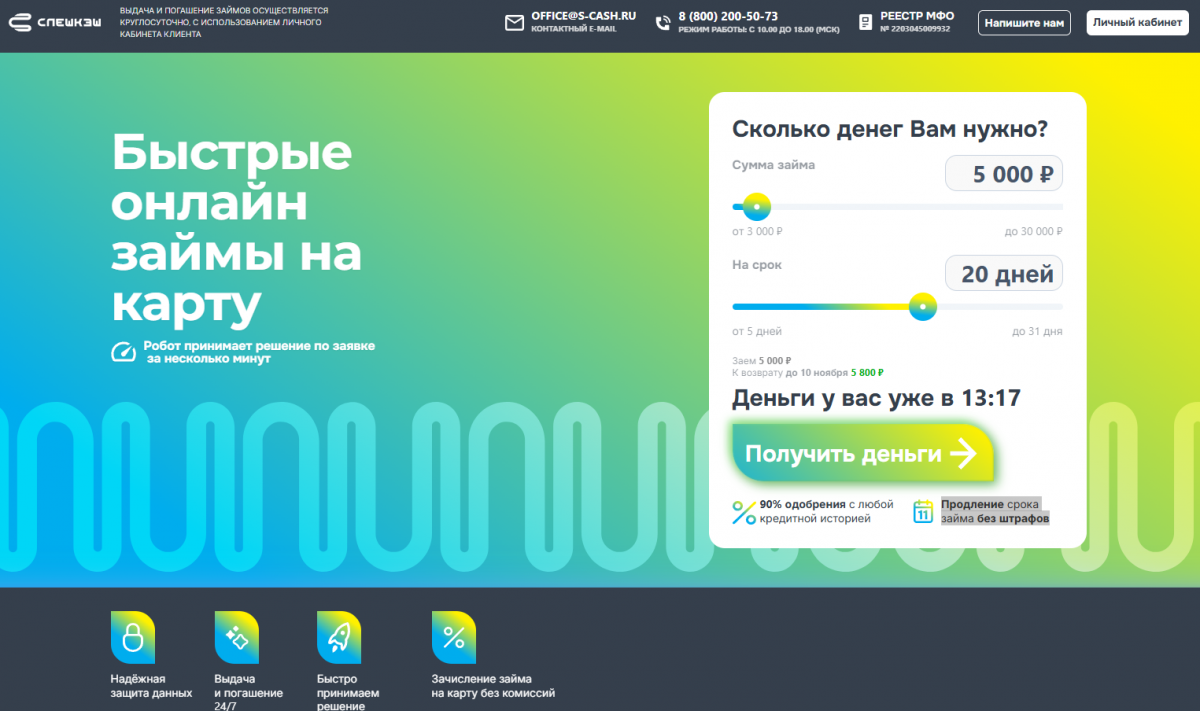Open the Личный кабинет account button
This screenshot has height=711, width=1200.
[1137, 23]
